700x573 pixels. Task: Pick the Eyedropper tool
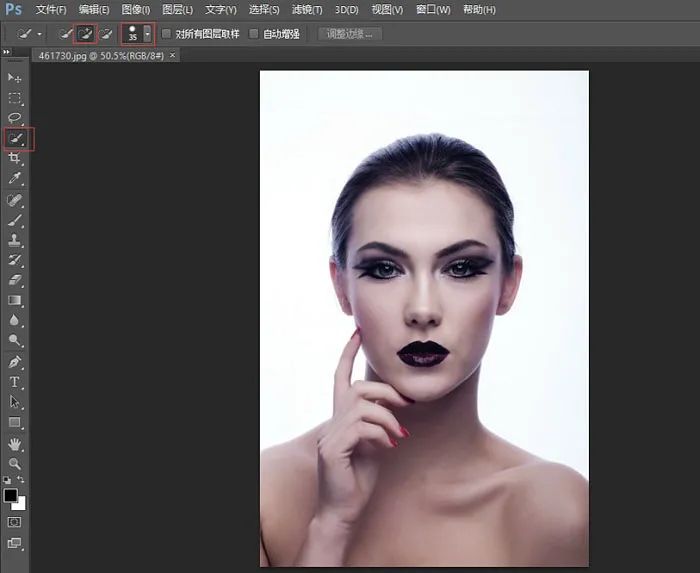(x=15, y=179)
